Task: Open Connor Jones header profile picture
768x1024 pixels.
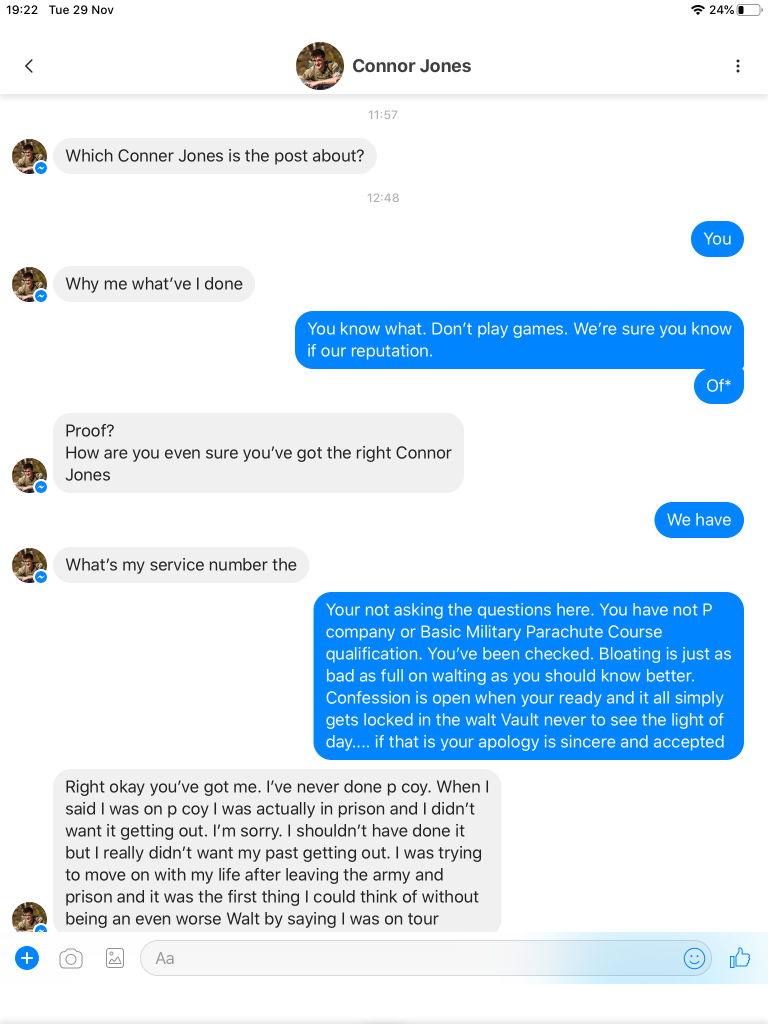Action: (320, 66)
